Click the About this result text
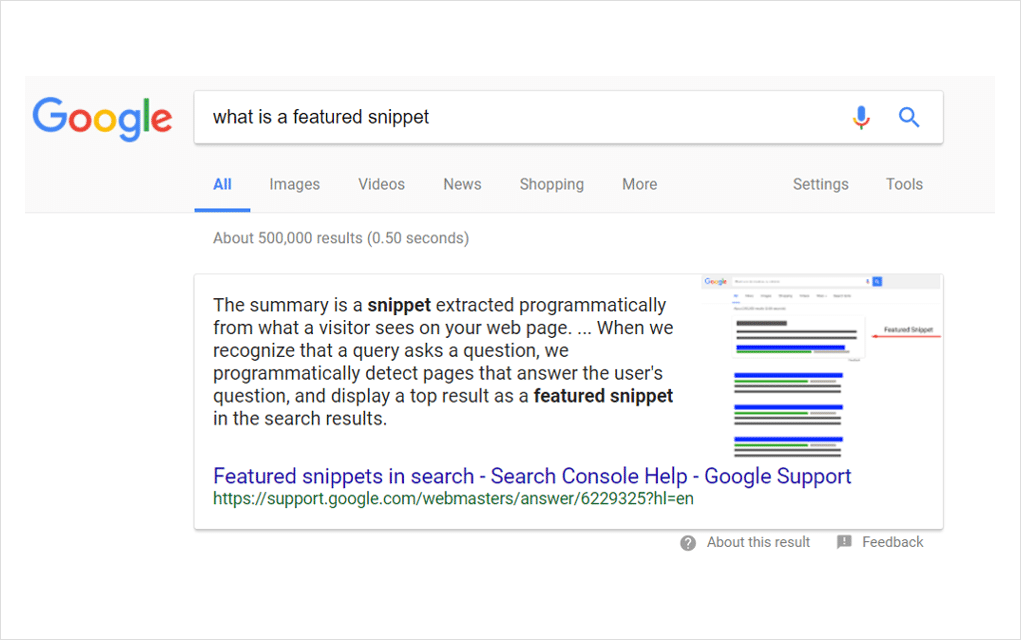 point(758,542)
